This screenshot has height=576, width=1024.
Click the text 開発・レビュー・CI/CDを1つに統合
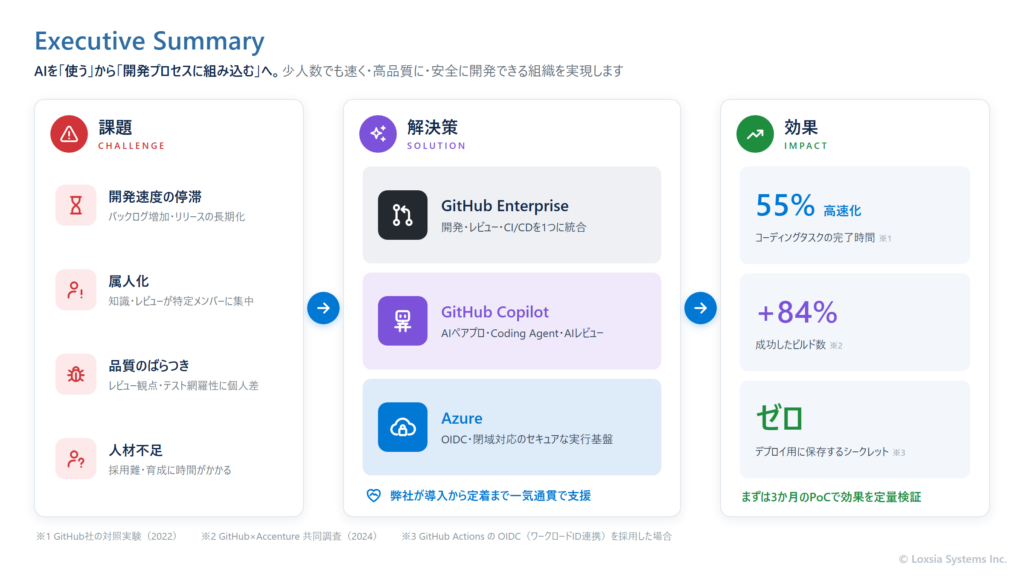pyautogui.click(x=513, y=227)
